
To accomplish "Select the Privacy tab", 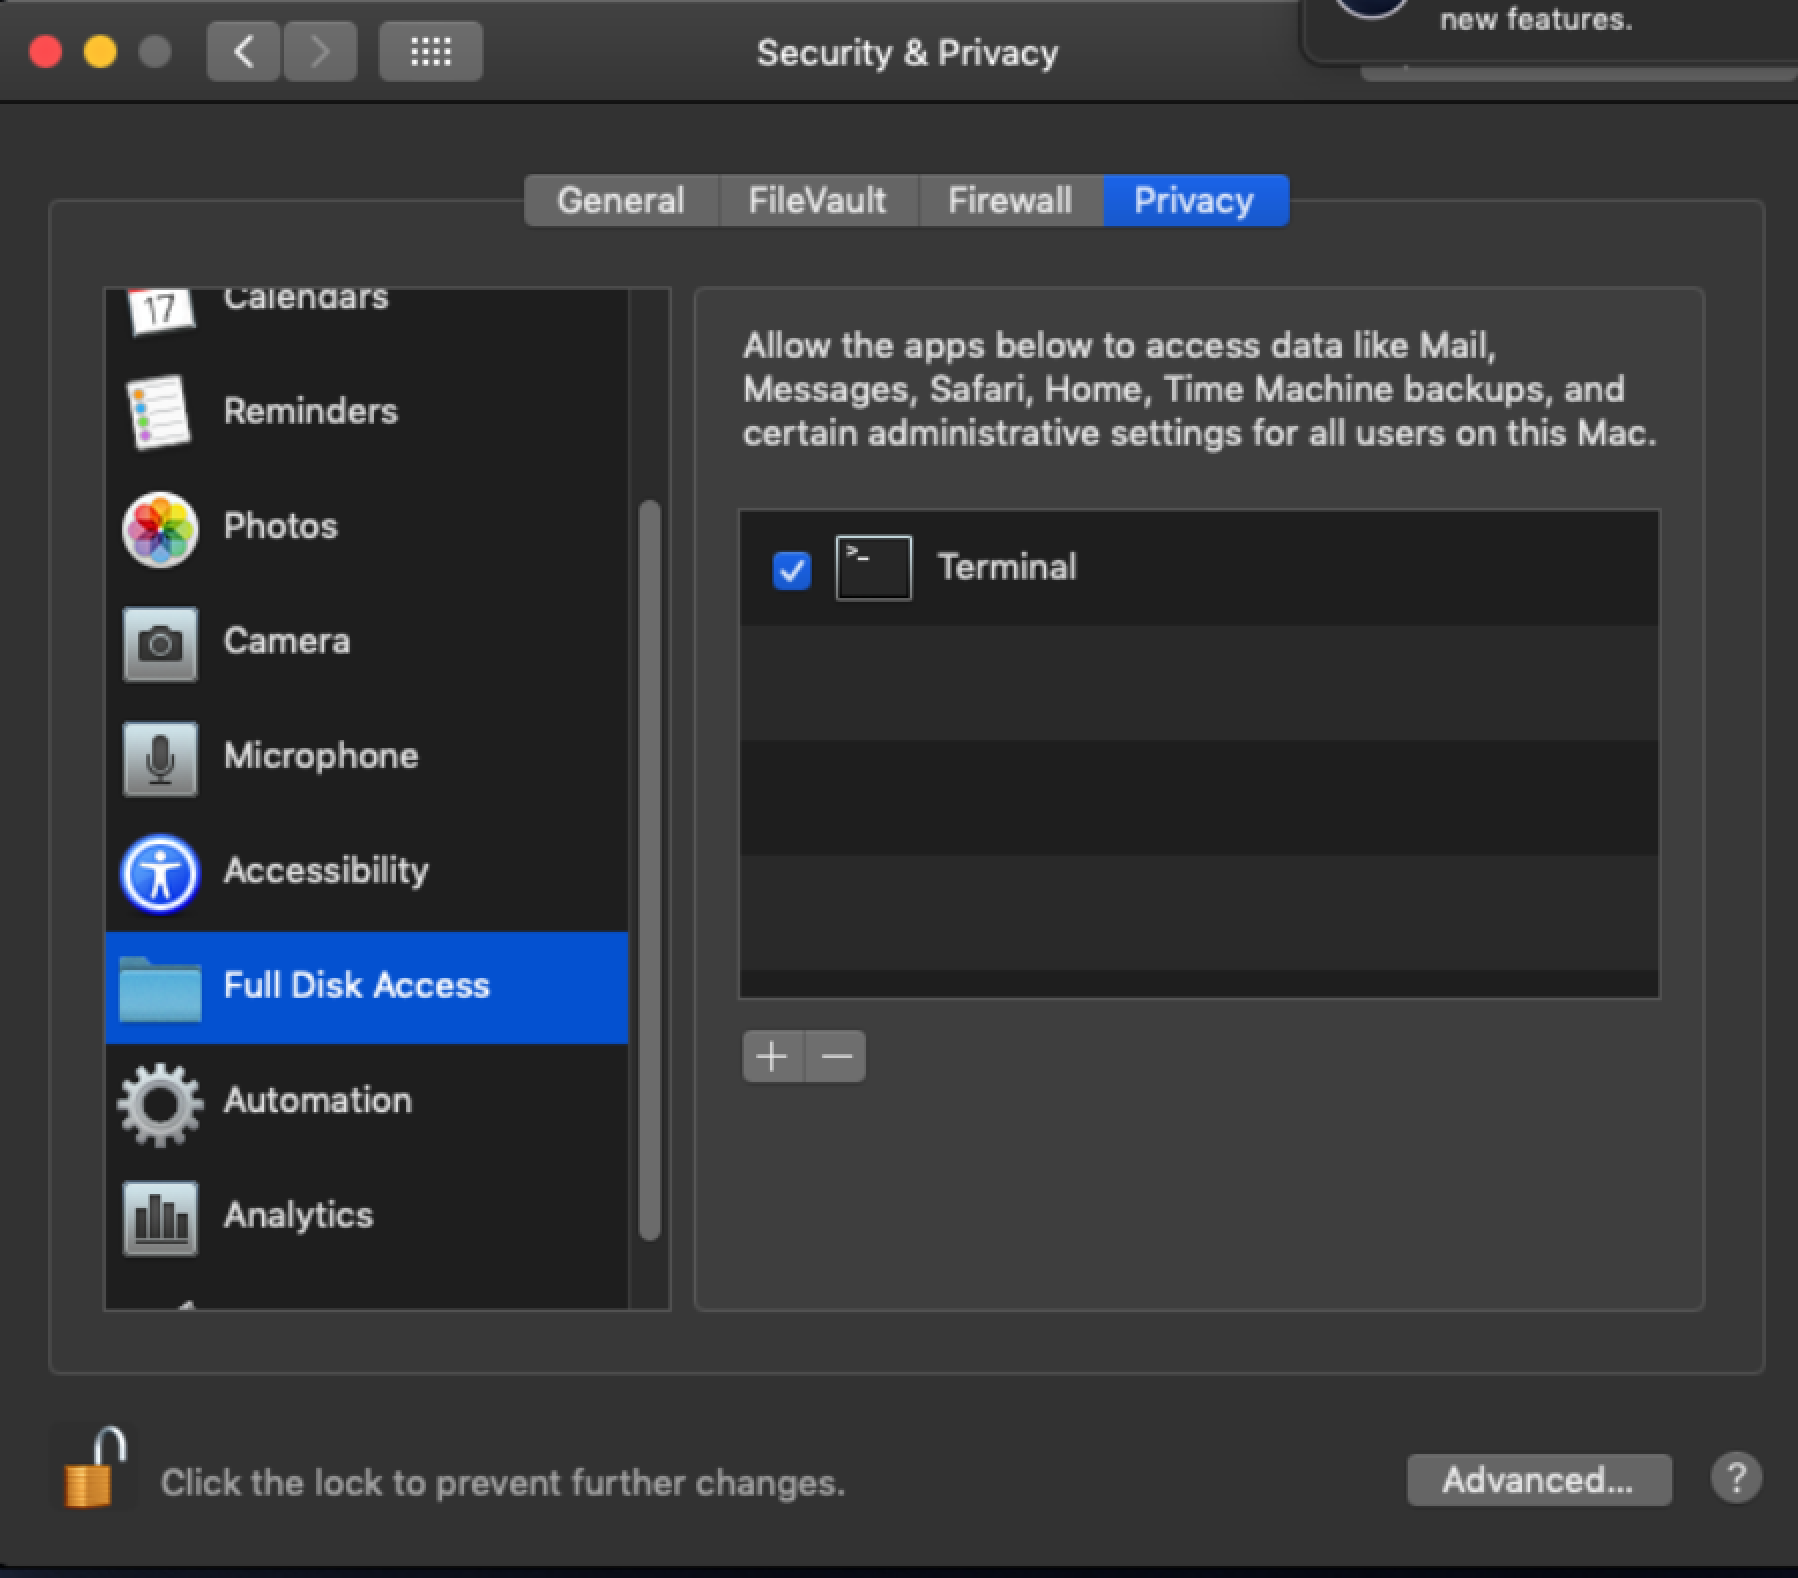I will [x=1195, y=200].
